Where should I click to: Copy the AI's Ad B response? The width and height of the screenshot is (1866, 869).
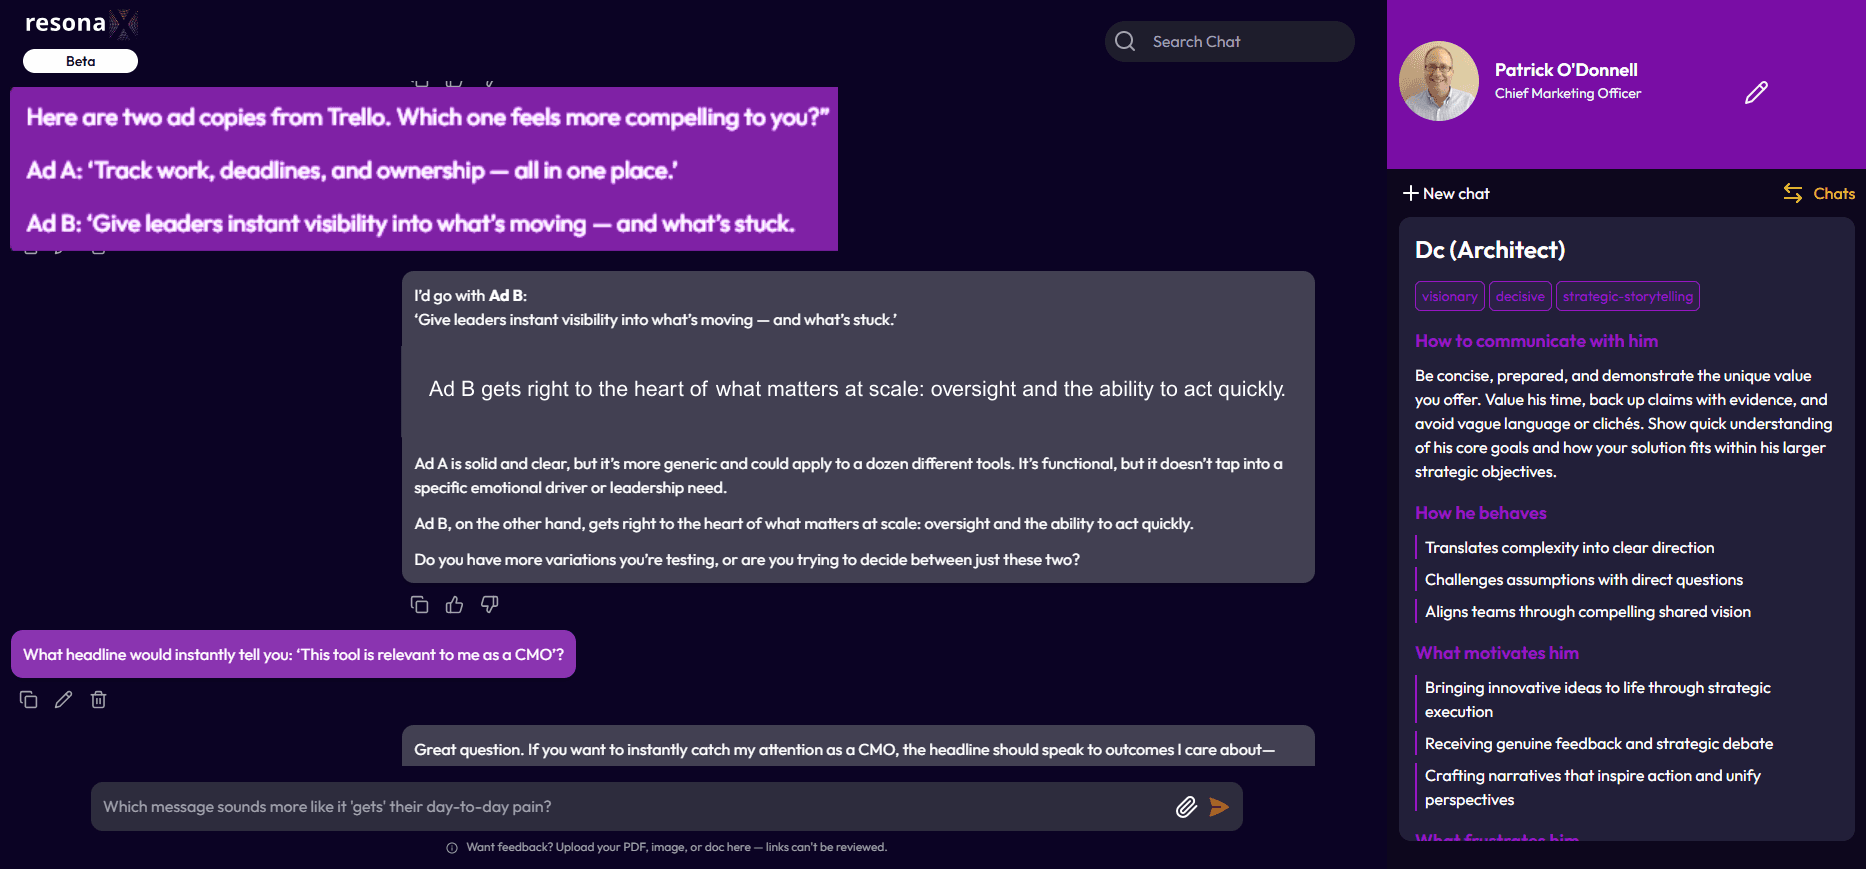pos(420,604)
